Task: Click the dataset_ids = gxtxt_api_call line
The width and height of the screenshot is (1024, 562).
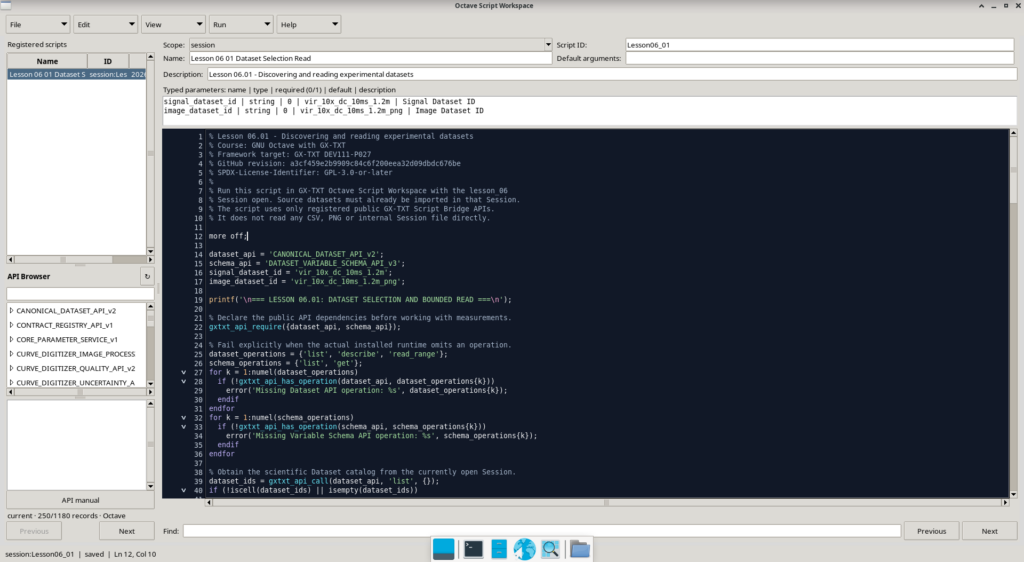Action: pos(324,481)
